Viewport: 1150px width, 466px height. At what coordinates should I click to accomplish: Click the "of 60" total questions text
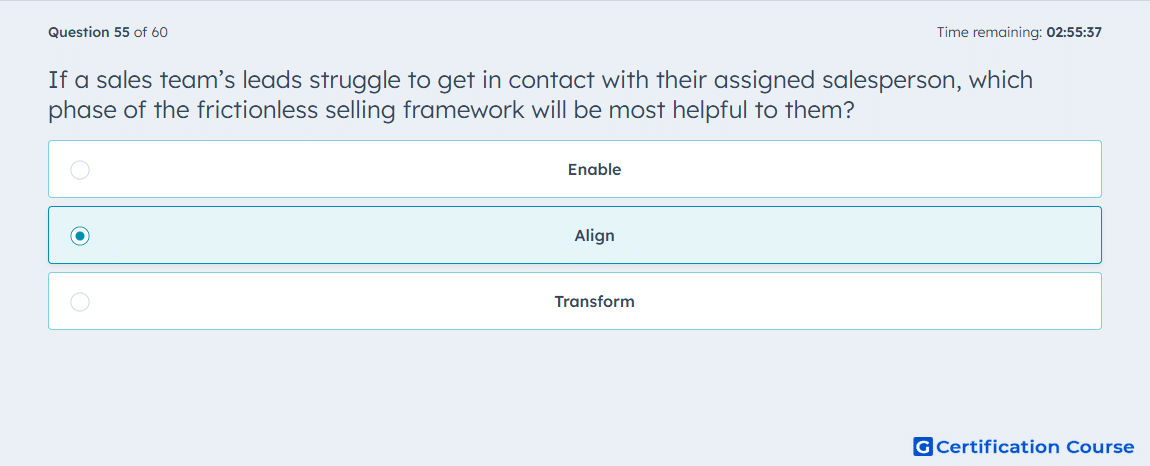[150, 32]
